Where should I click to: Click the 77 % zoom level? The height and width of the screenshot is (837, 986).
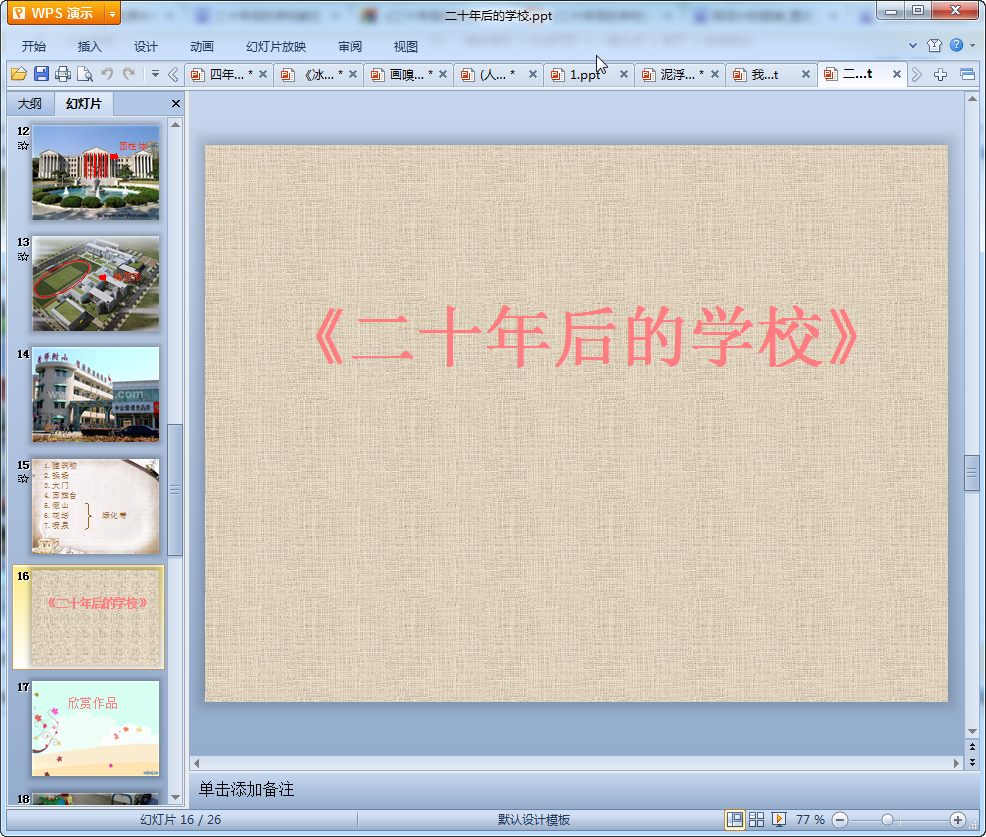pos(810,819)
